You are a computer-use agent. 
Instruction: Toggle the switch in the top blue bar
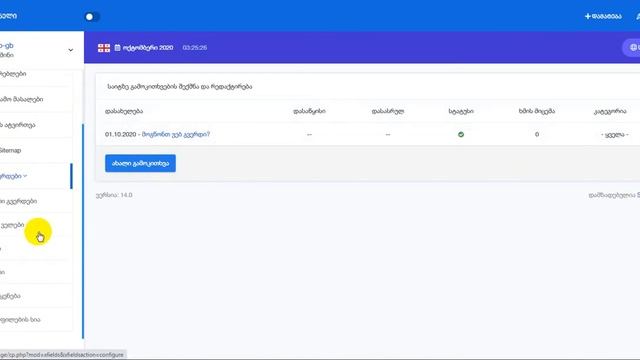tap(92, 17)
